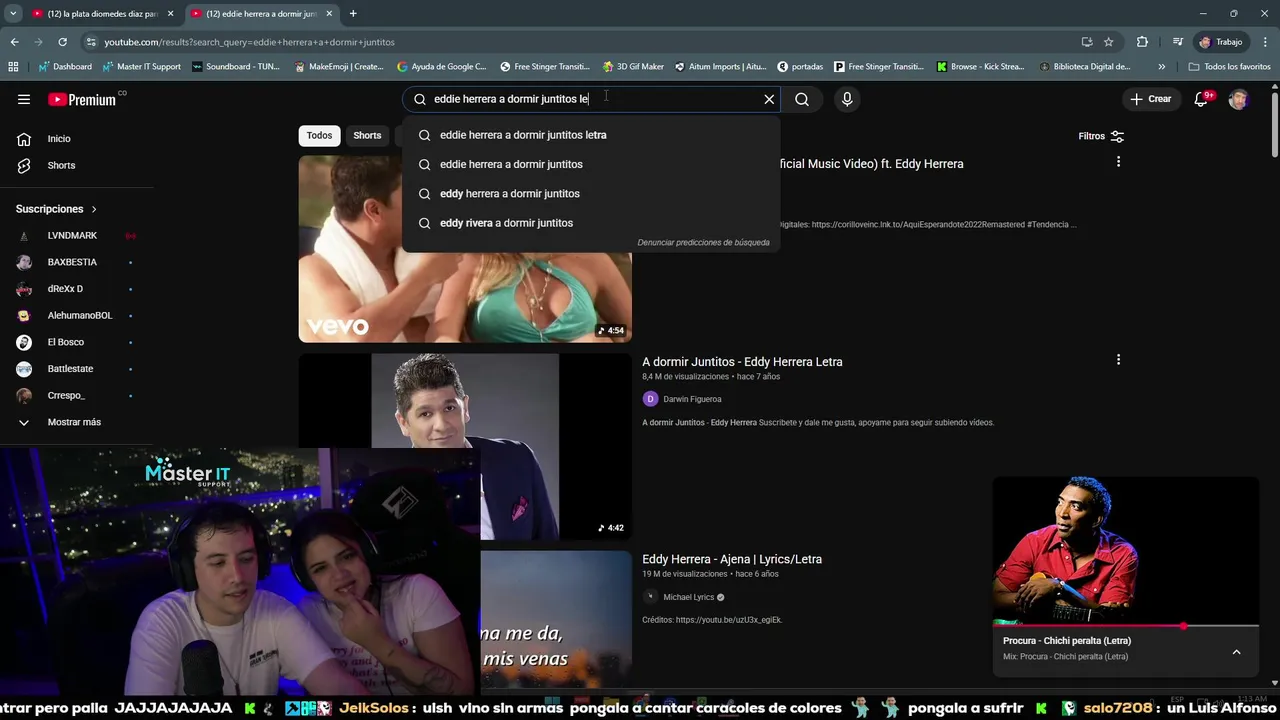The width and height of the screenshot is (1280, 720).
Task: Go to the YouTube Premium home logo
Action: [82, 99]
